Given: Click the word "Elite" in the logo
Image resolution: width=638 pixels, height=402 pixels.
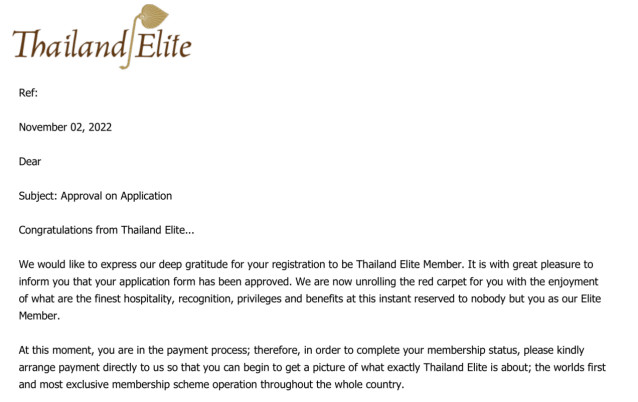Looking at the screenshot, I should [162, 44].
